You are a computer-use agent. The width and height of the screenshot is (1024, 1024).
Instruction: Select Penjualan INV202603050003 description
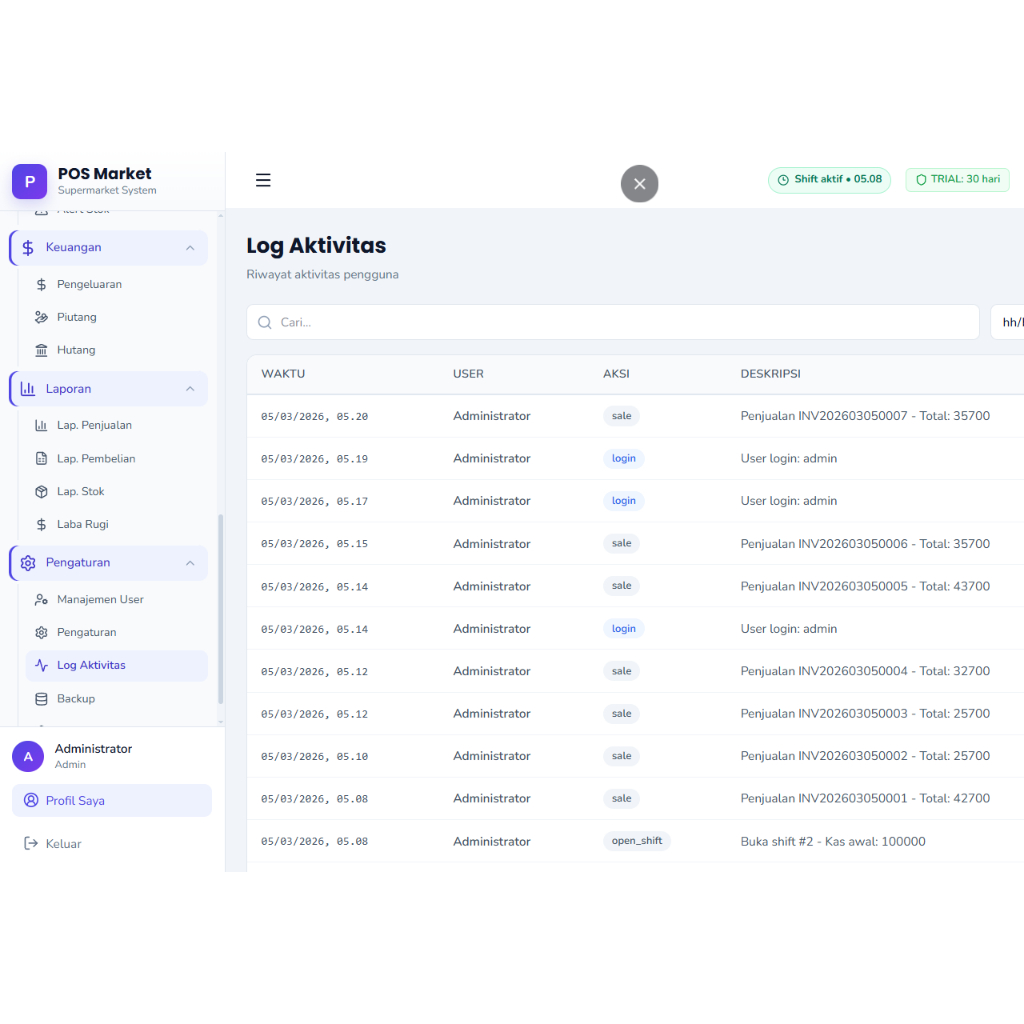click(865, 714)
